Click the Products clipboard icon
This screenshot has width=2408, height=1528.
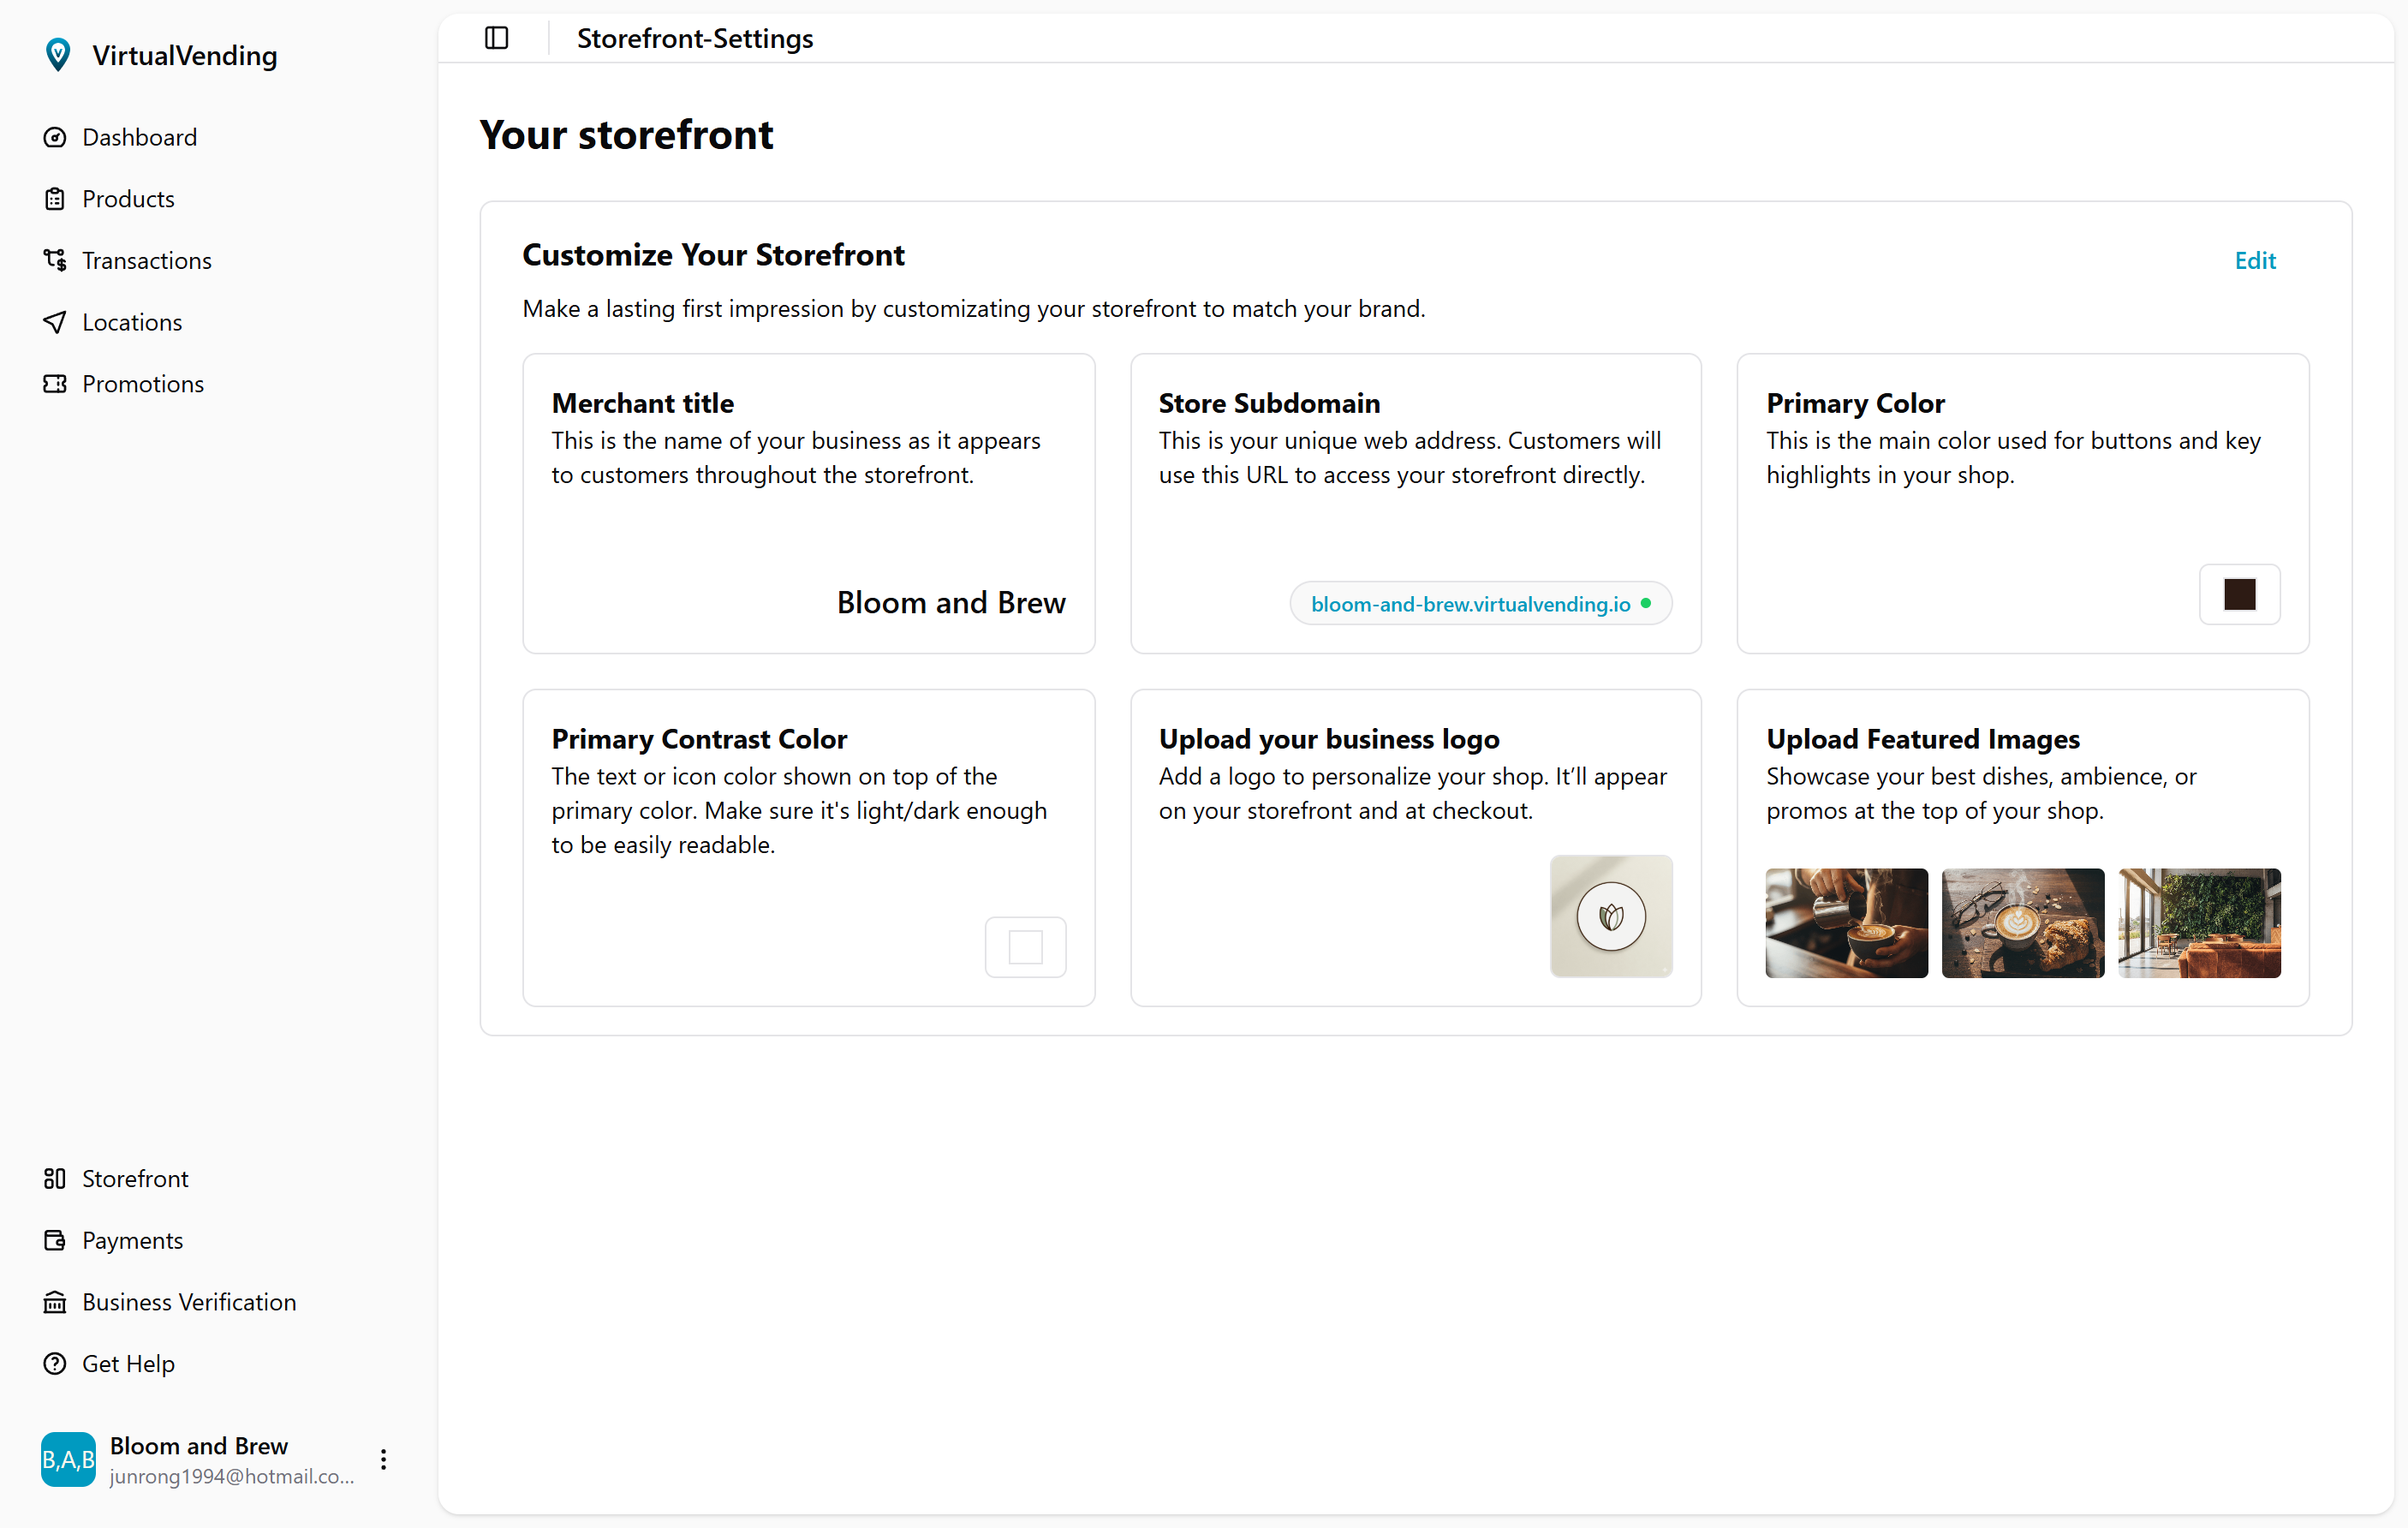click(x=55, y=199)
